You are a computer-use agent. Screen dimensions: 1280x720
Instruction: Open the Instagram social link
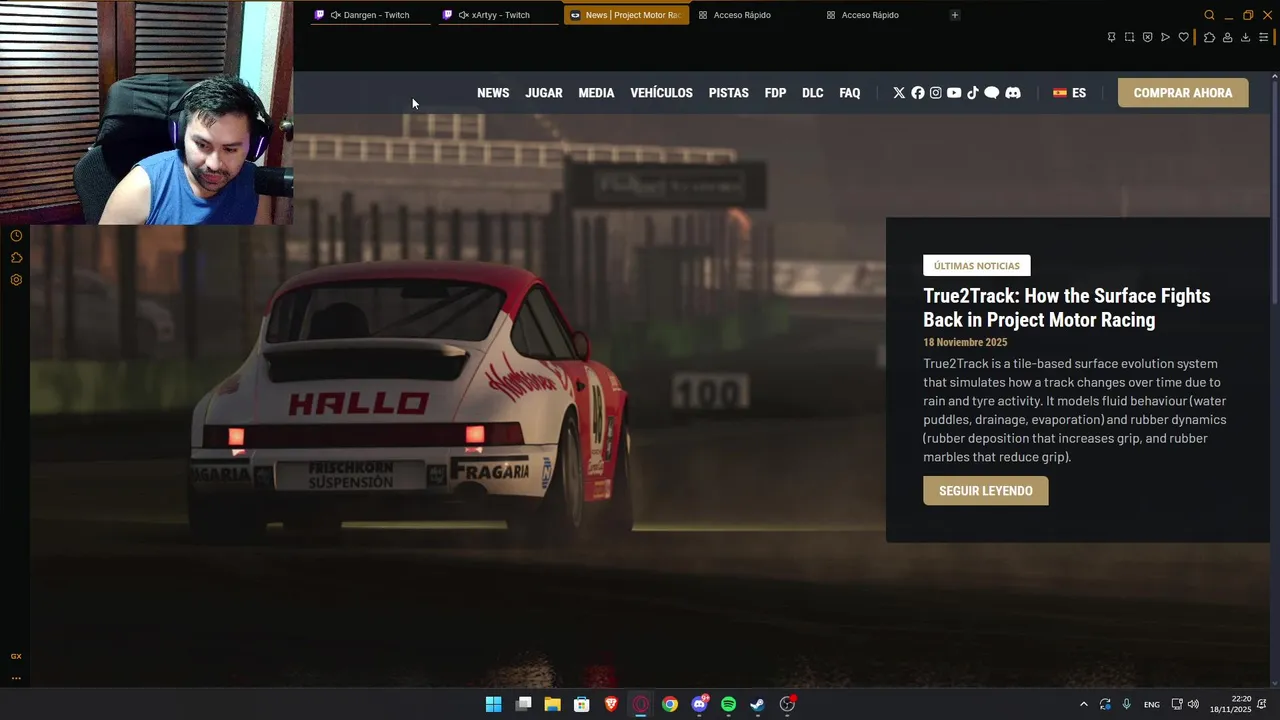tap(936, 93)
